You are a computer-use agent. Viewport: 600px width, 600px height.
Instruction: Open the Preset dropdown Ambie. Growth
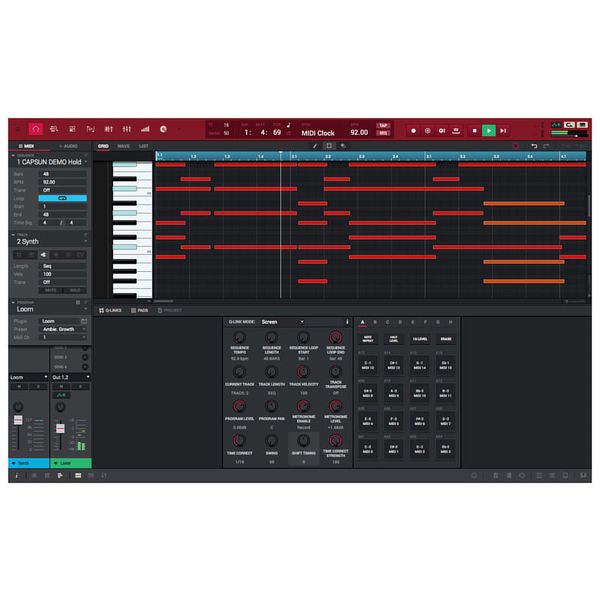63,329
